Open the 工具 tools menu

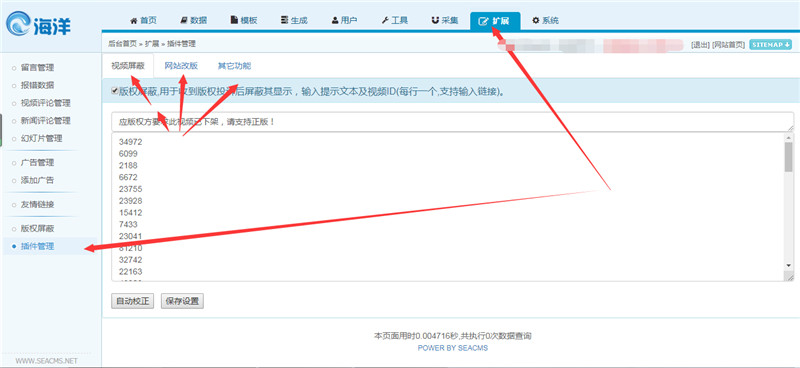(x=394, y=20)
